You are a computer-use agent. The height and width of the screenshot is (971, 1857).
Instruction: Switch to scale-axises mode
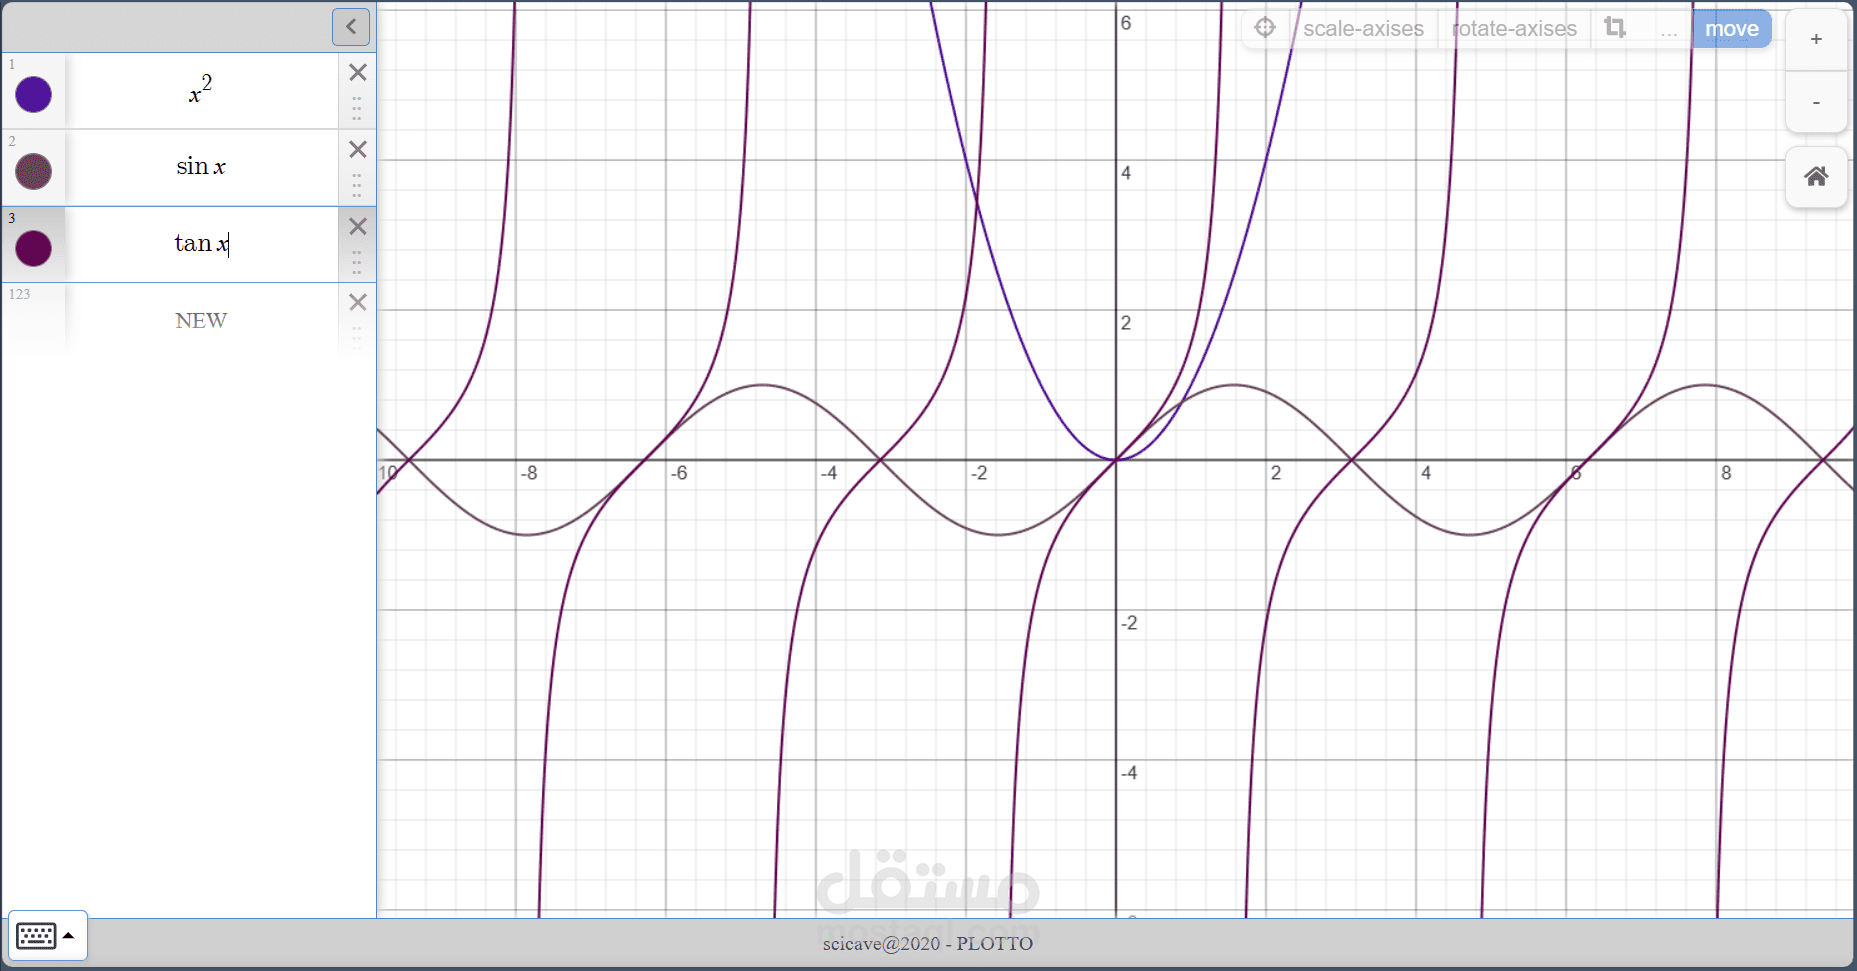click(x=1363, y=28)
